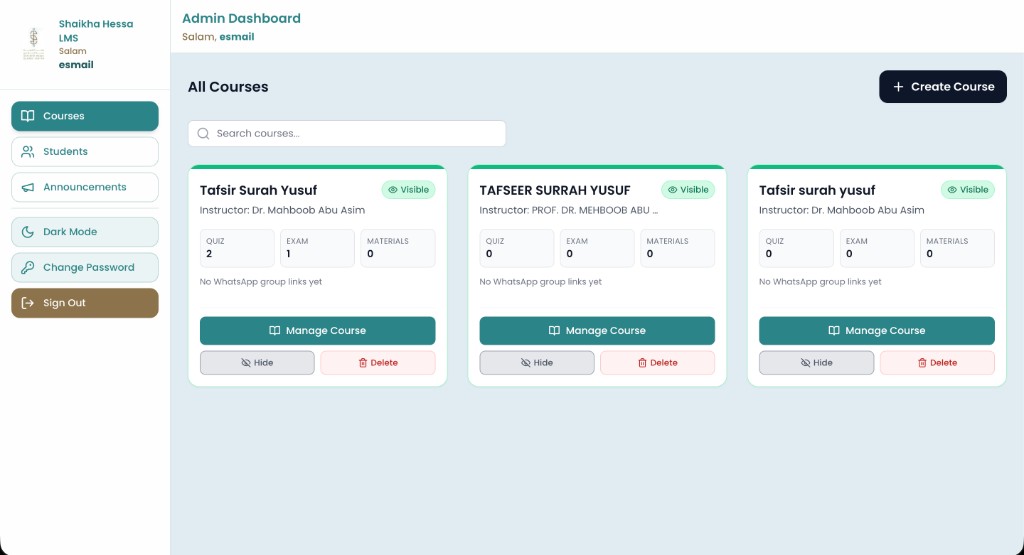Click the people icon beside Students

27,151
